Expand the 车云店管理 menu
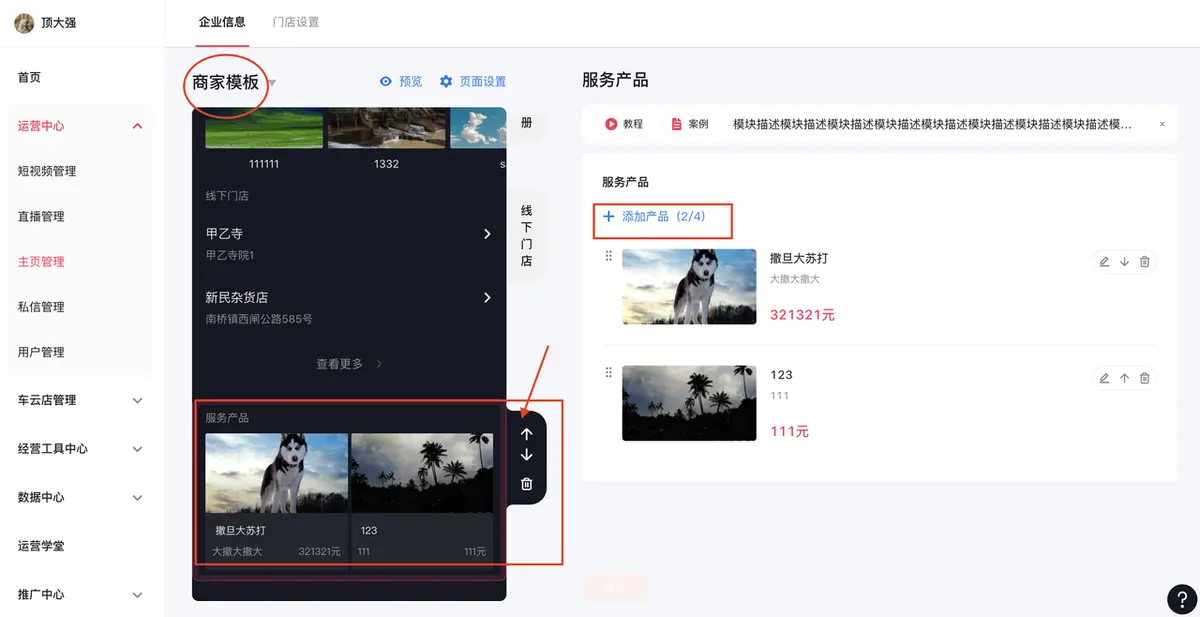 [x=138, y=400]
